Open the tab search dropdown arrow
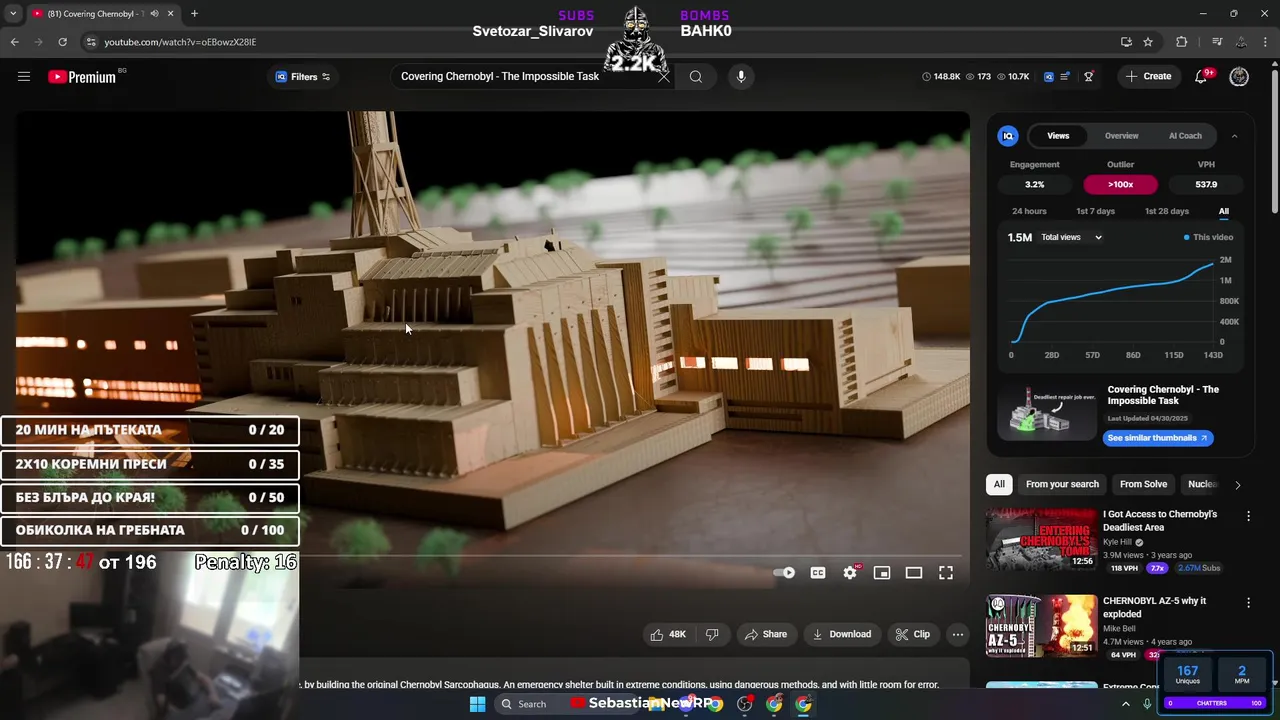The width and height of the screenshot is (1280, 720). tap(12, 14)
